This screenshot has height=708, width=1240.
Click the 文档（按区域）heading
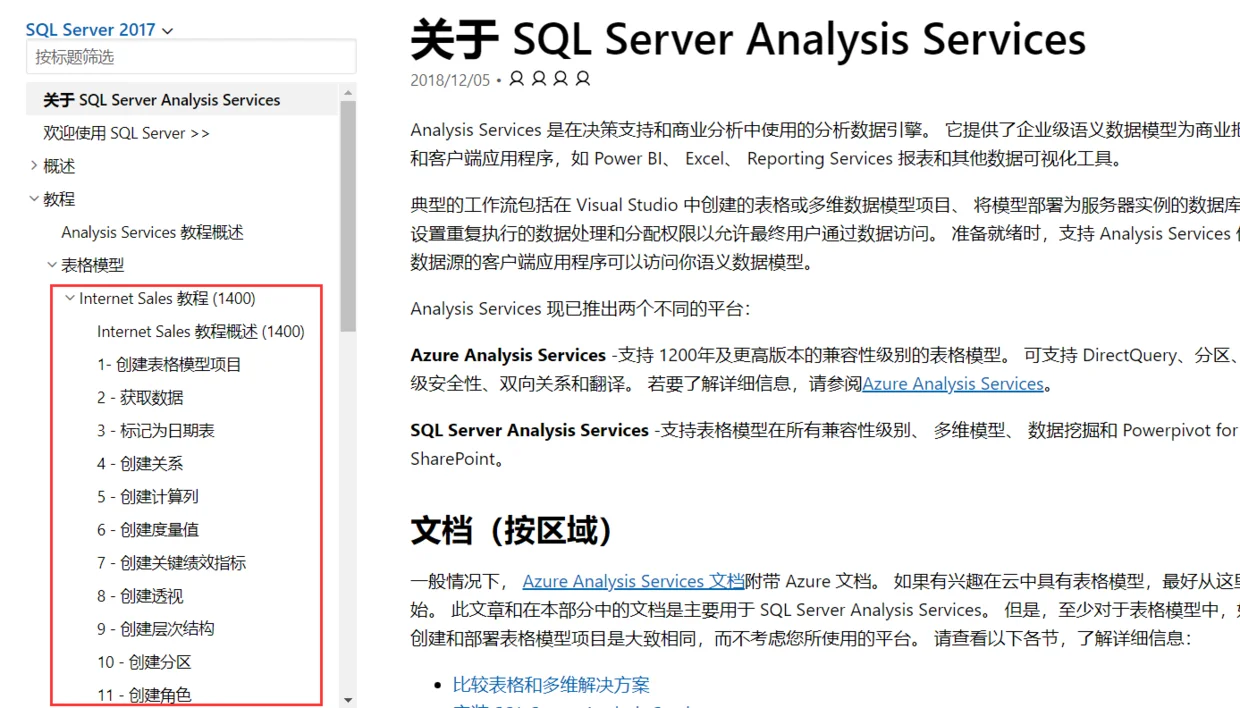[511, 530]
